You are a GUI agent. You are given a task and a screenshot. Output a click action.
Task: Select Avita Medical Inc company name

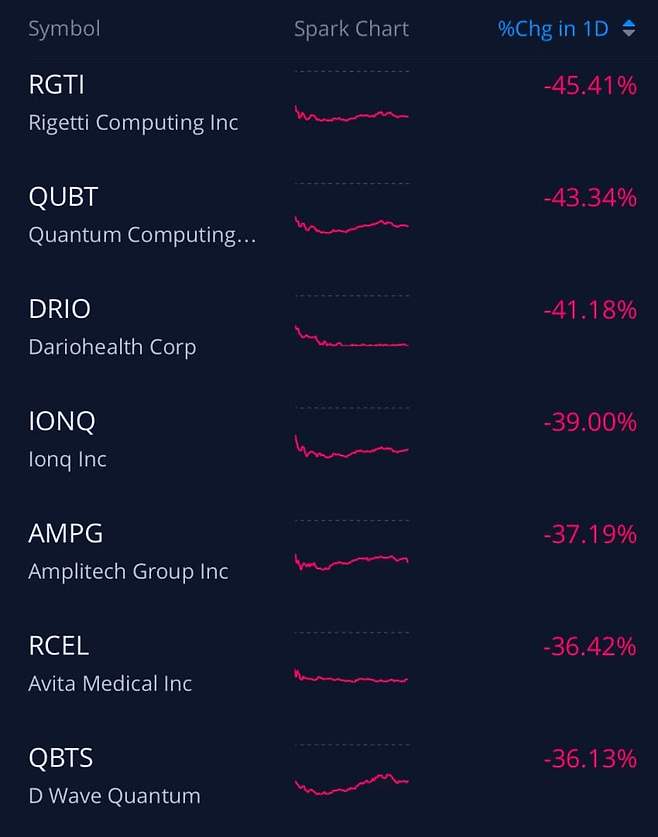[110, 684]
